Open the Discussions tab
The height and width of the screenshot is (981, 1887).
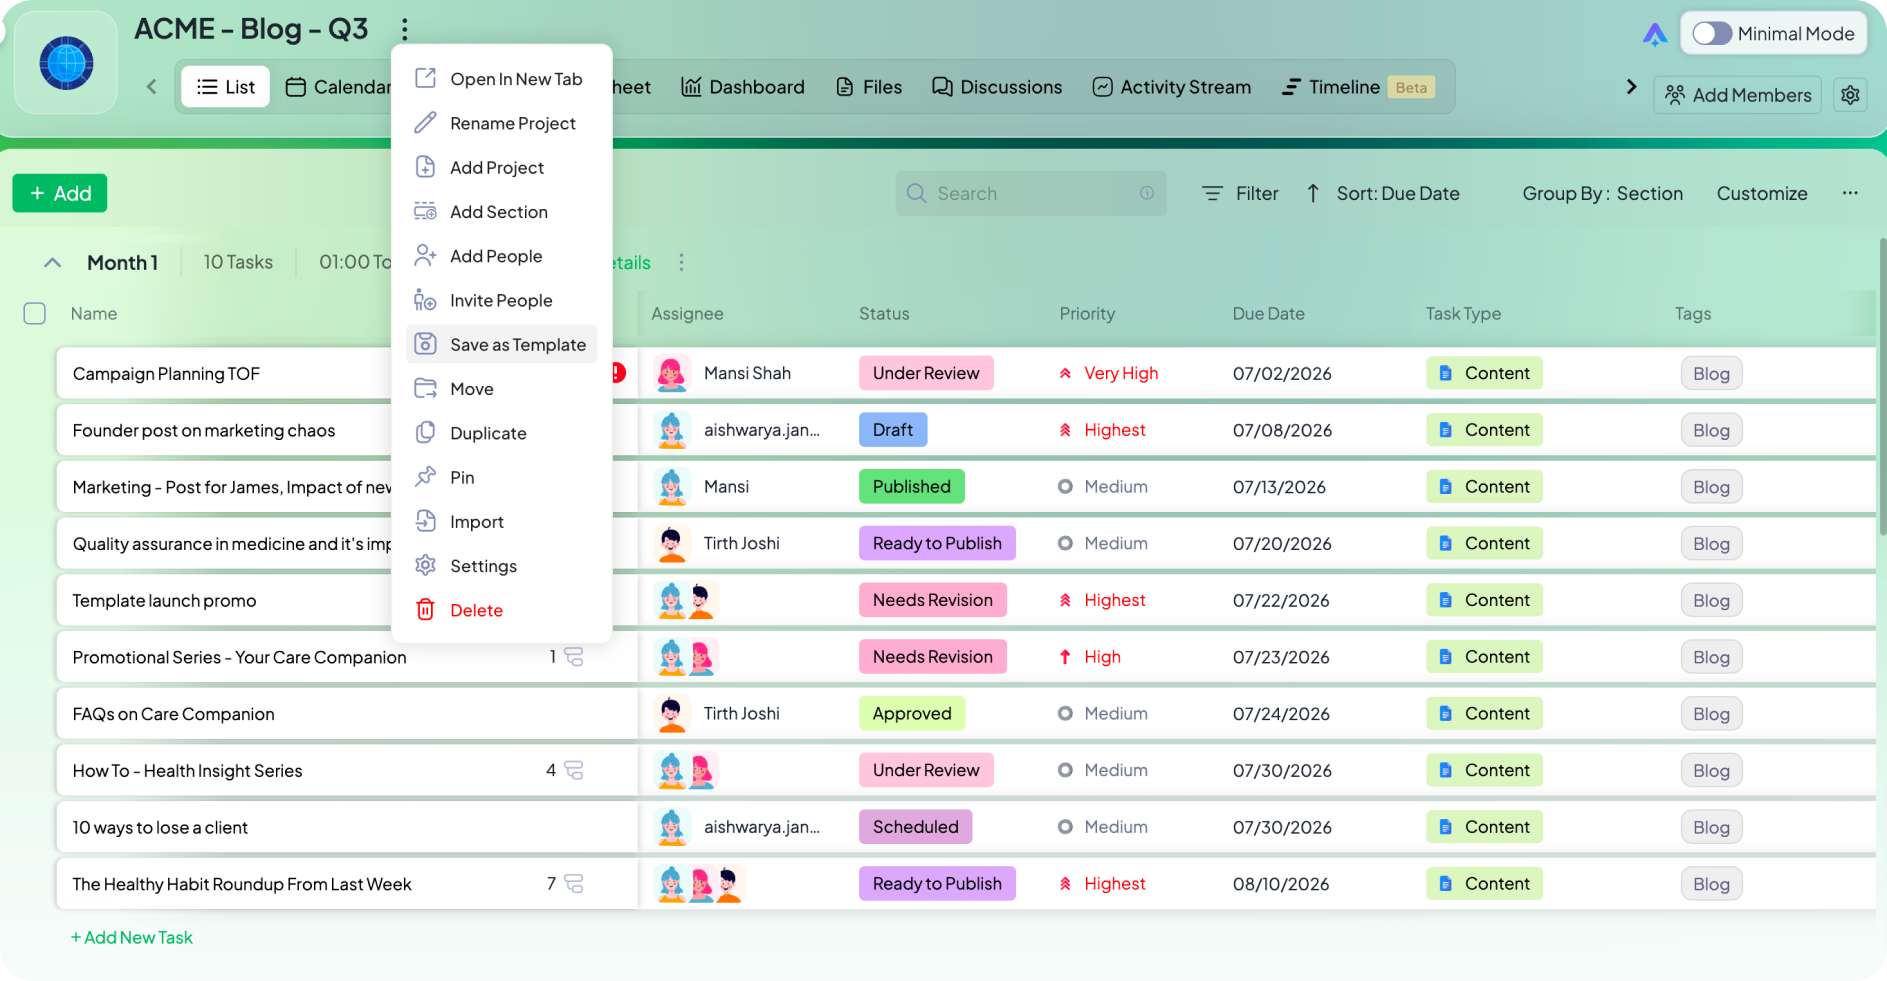[x=997, y=87]
